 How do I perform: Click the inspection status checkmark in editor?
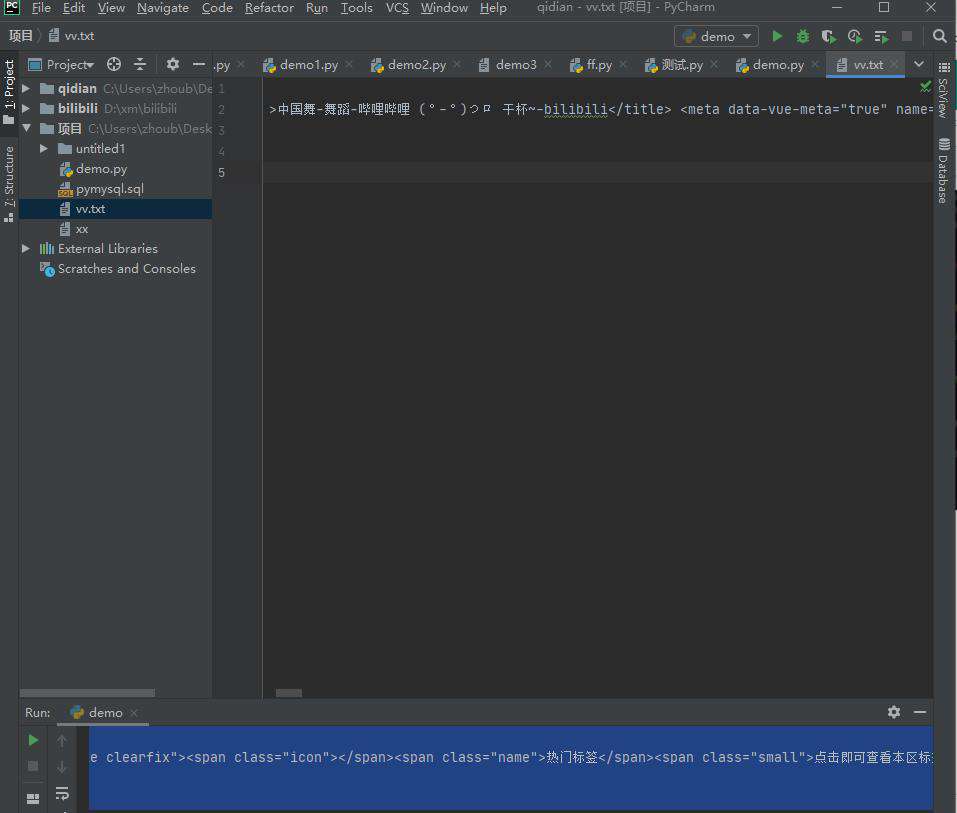(x=925, y=87)
